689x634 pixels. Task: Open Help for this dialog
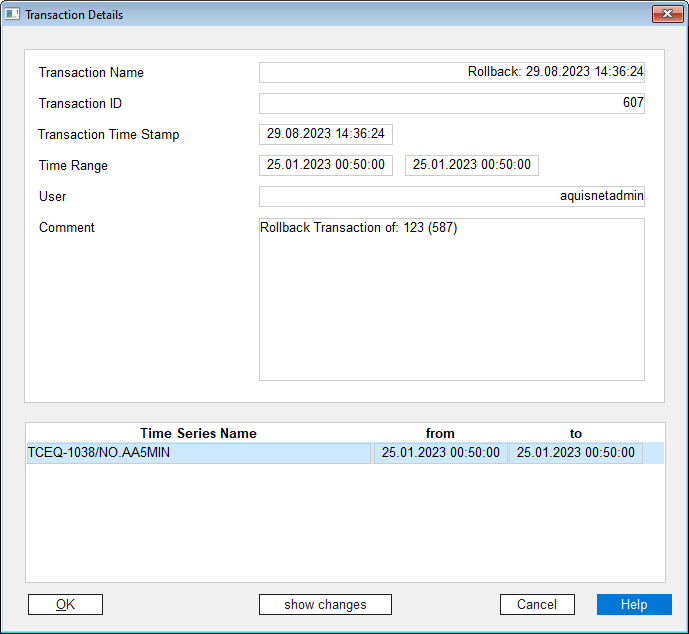coord(633,605)
